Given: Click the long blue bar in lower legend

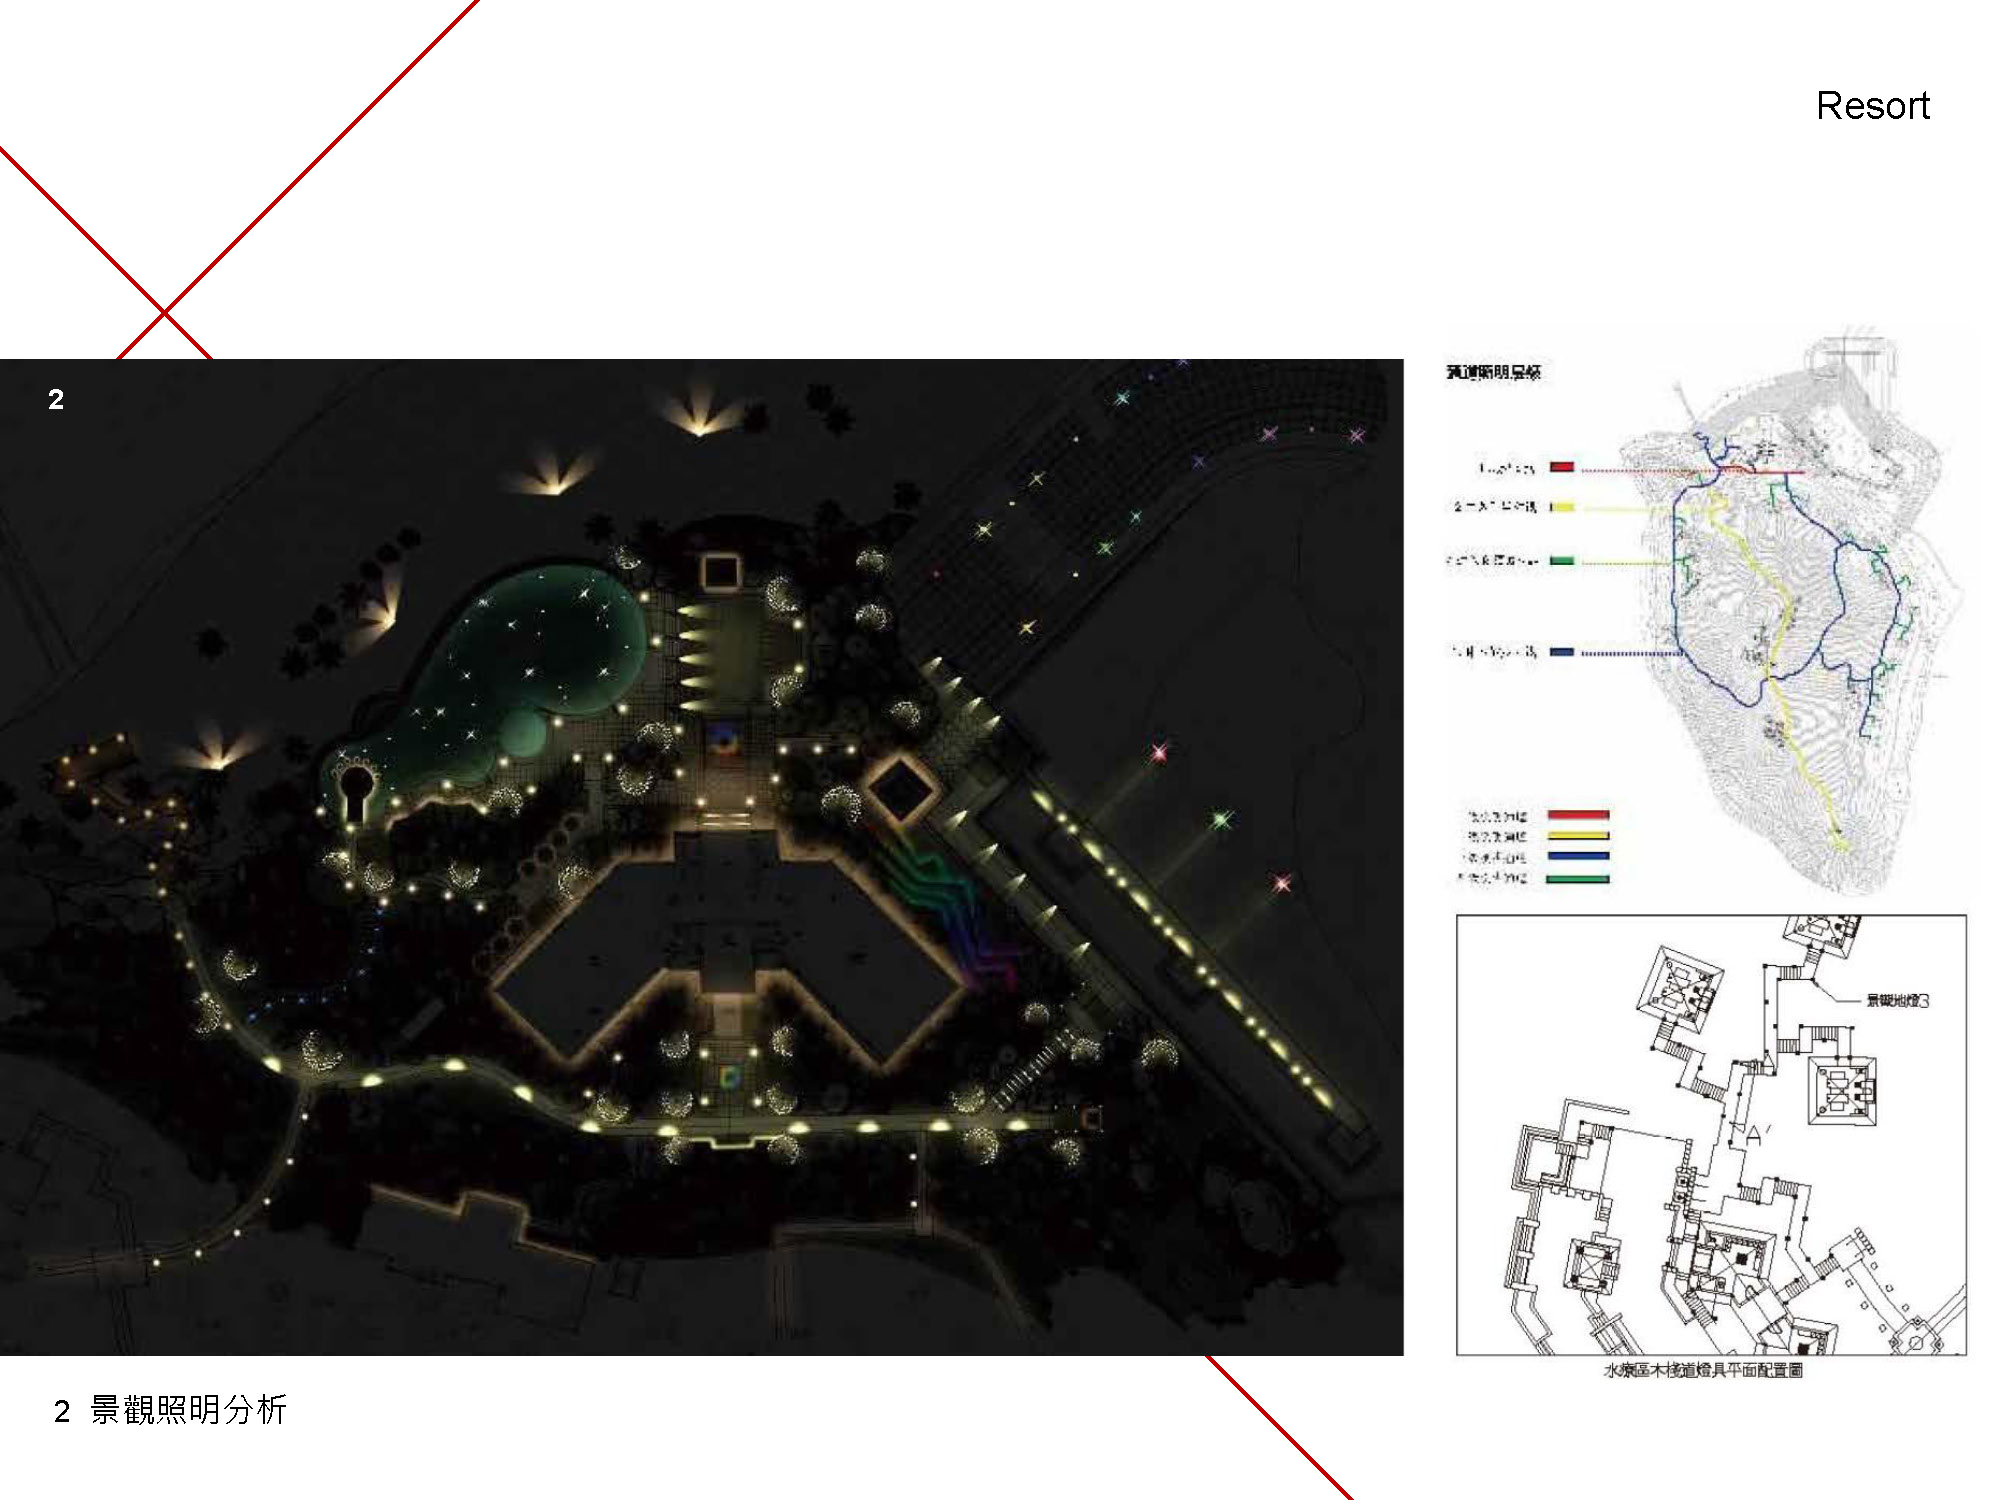Looking at the screenshot, I should [1578, 857].
